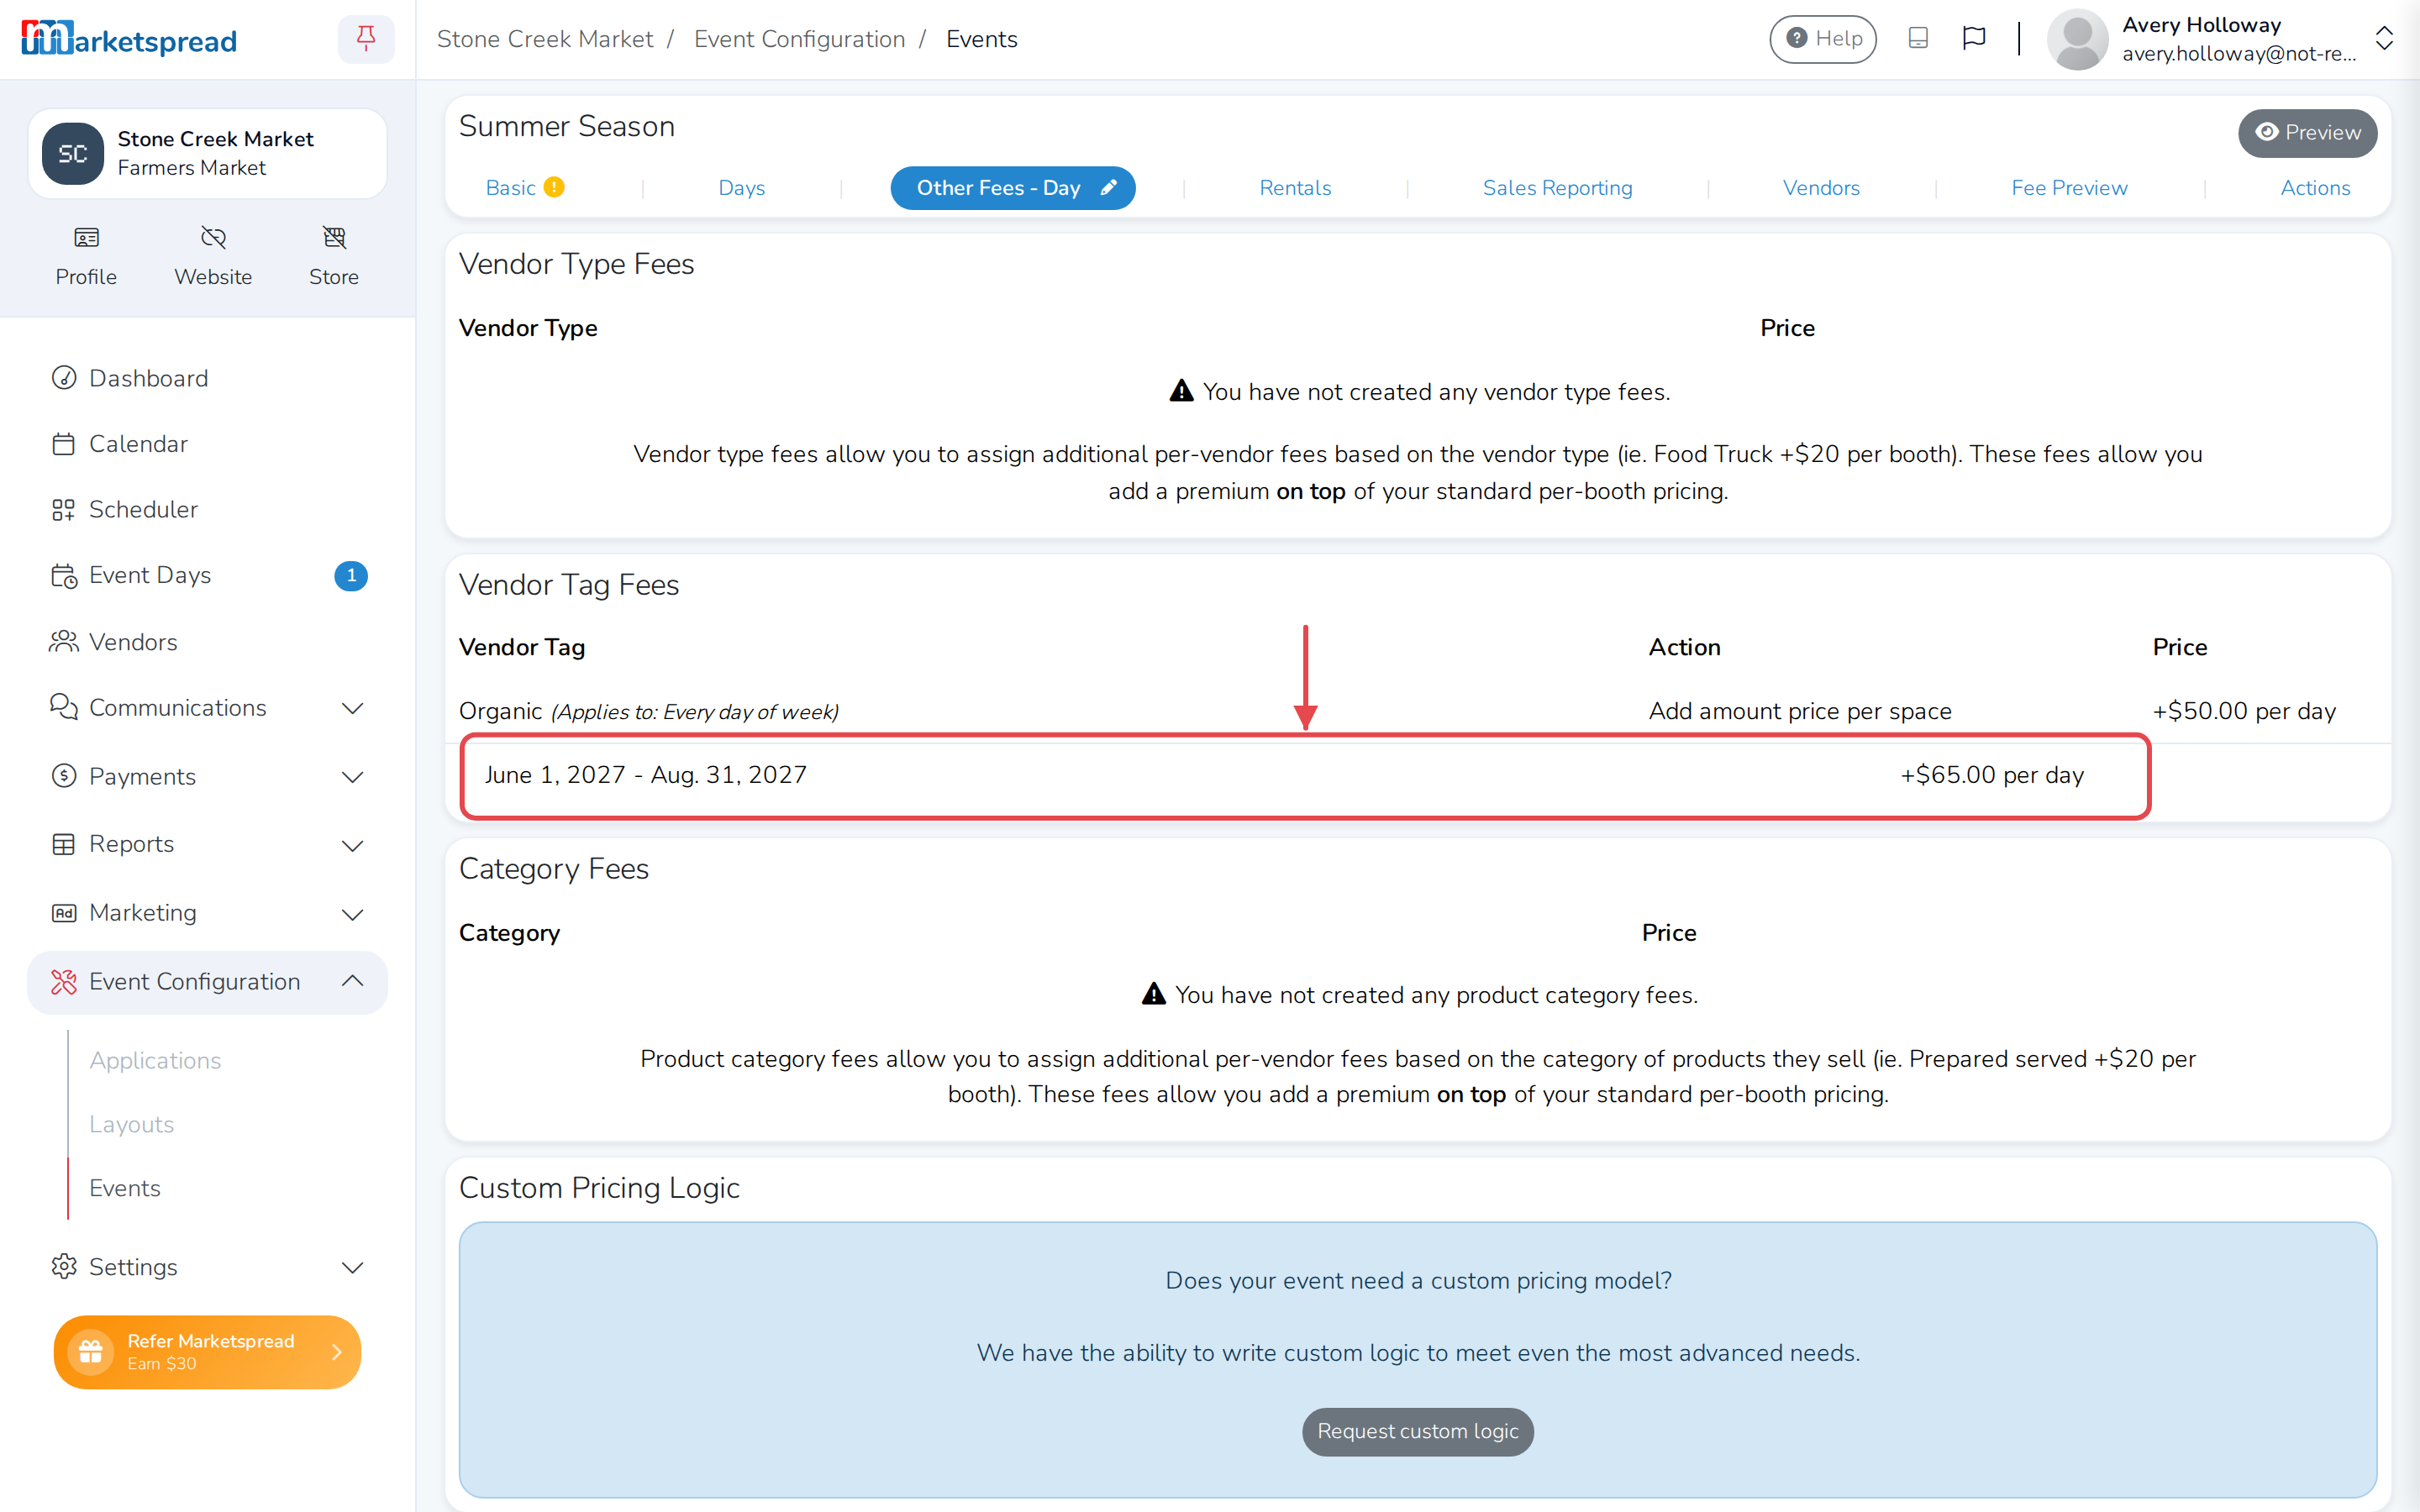This screenshot has height=1512, width=2420.
Task: Switch to the Days tab
Action: click(741, 188)
